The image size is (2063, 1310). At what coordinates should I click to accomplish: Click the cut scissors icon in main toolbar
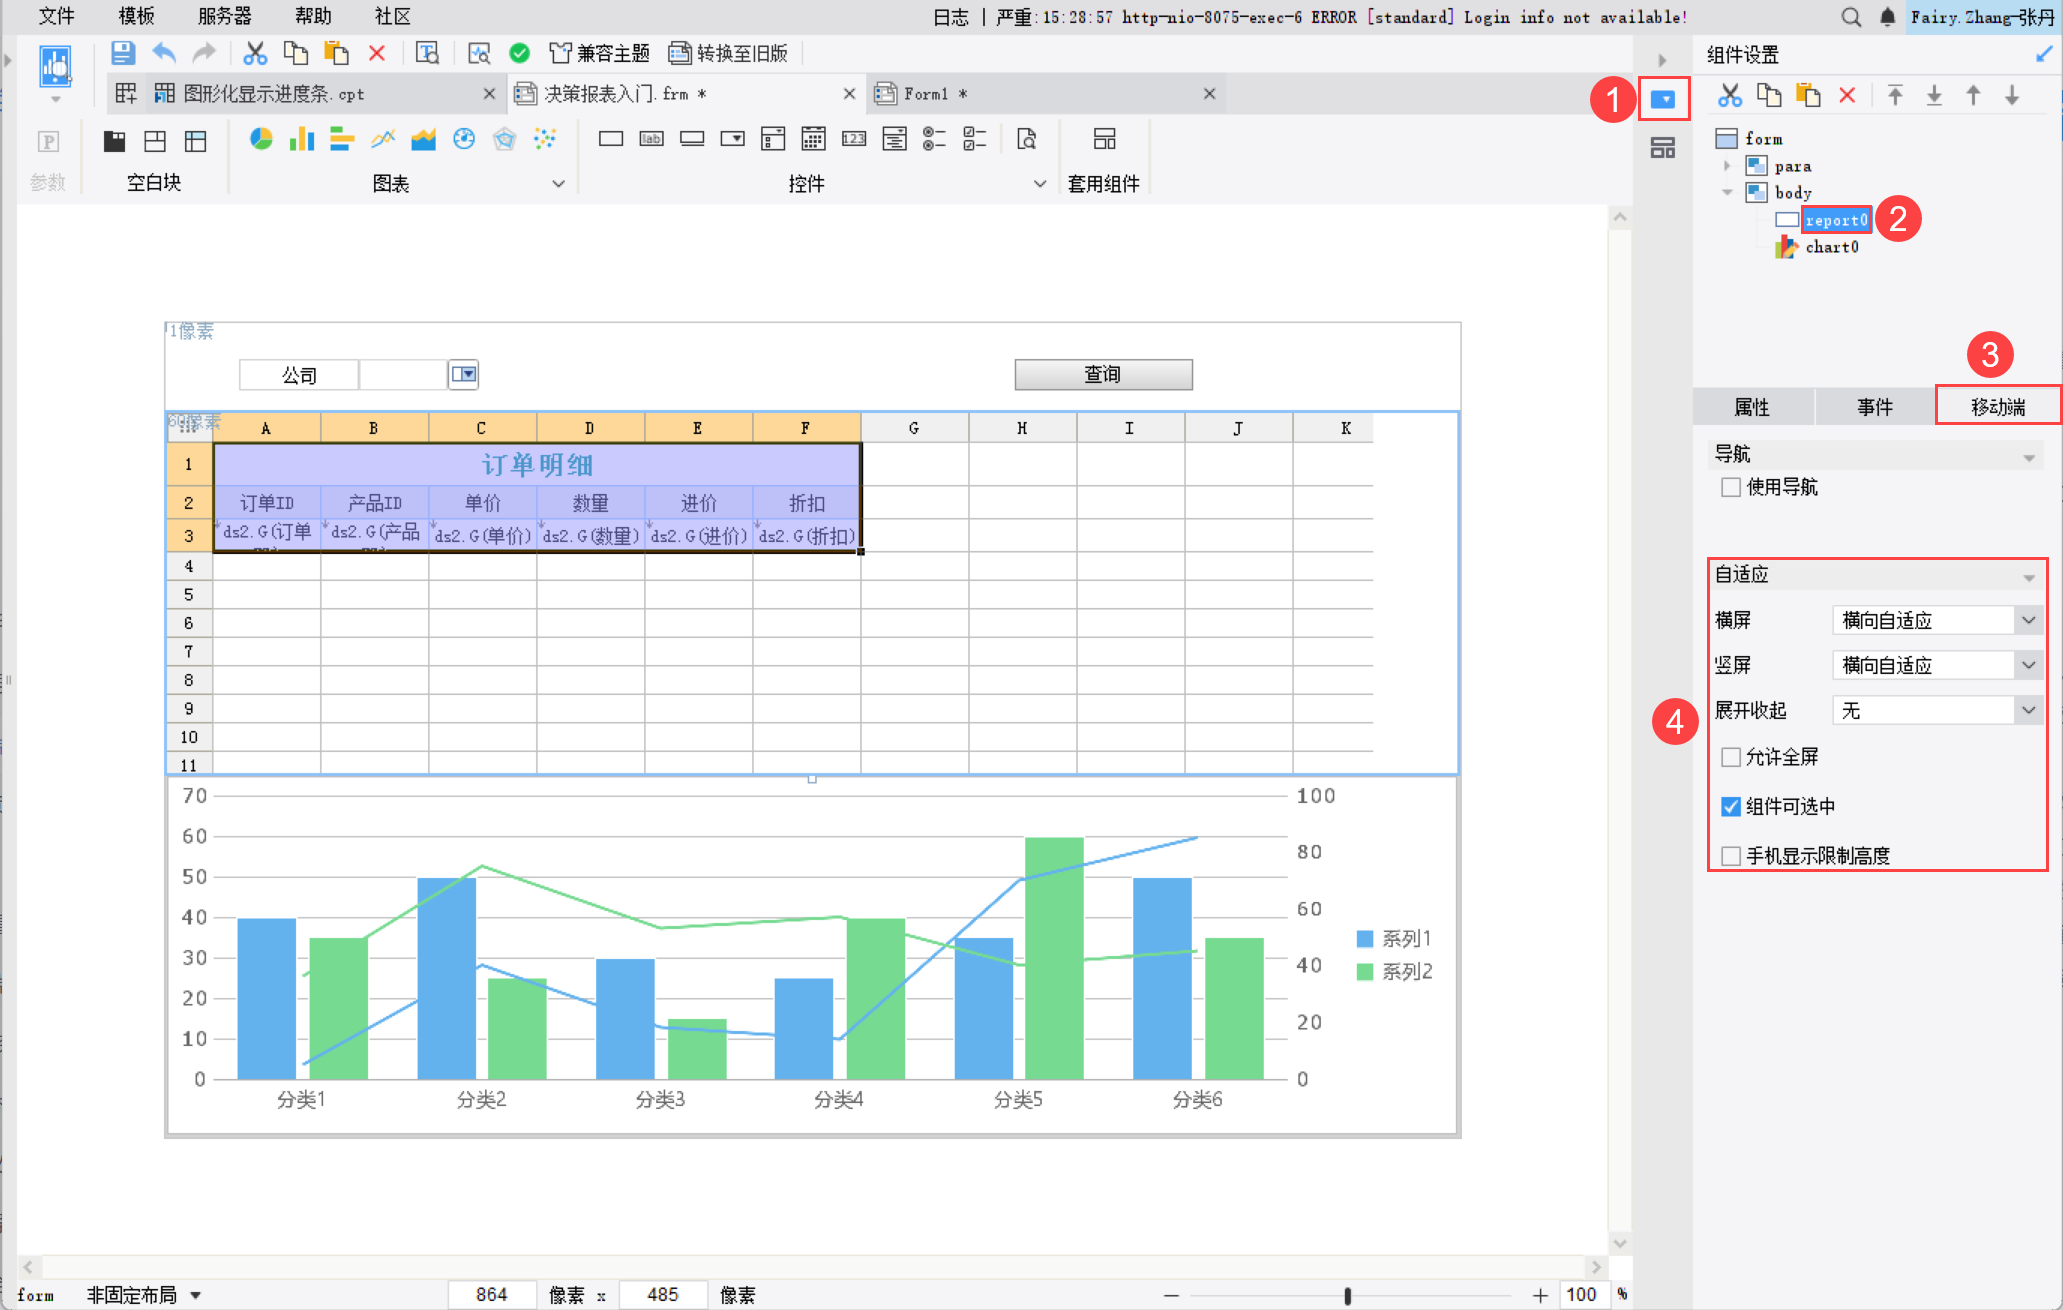(255, 53)
